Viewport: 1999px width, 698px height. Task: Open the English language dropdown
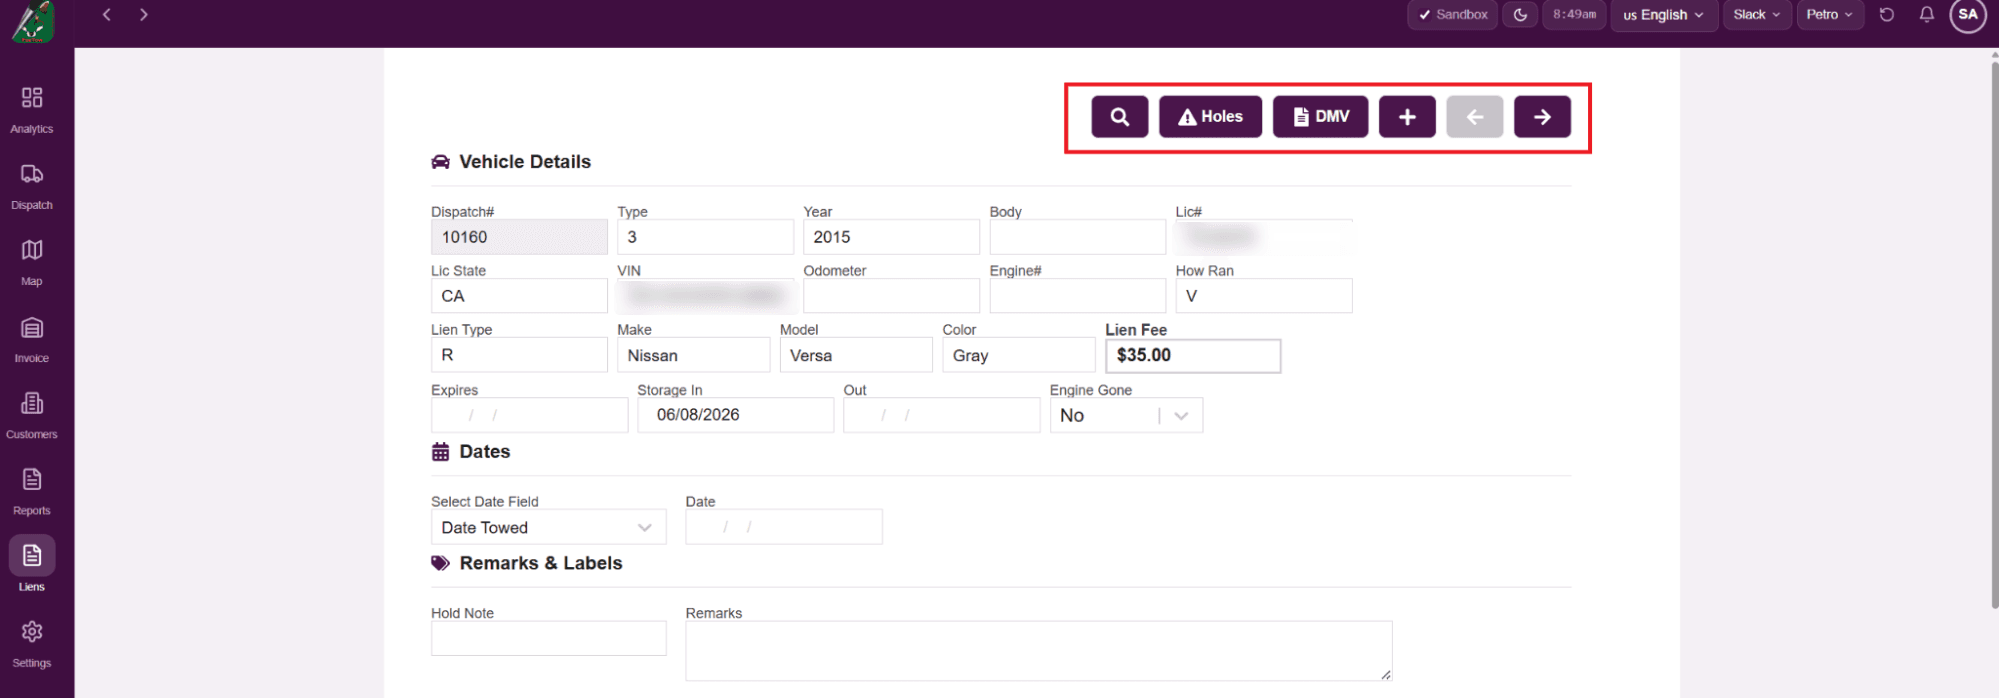1664,15
